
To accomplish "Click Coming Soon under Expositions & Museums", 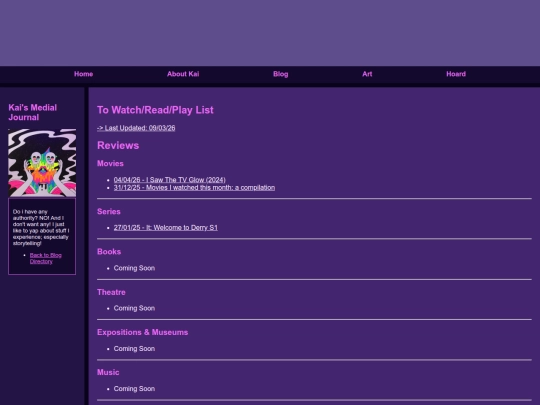I will [x=134, y=349].
